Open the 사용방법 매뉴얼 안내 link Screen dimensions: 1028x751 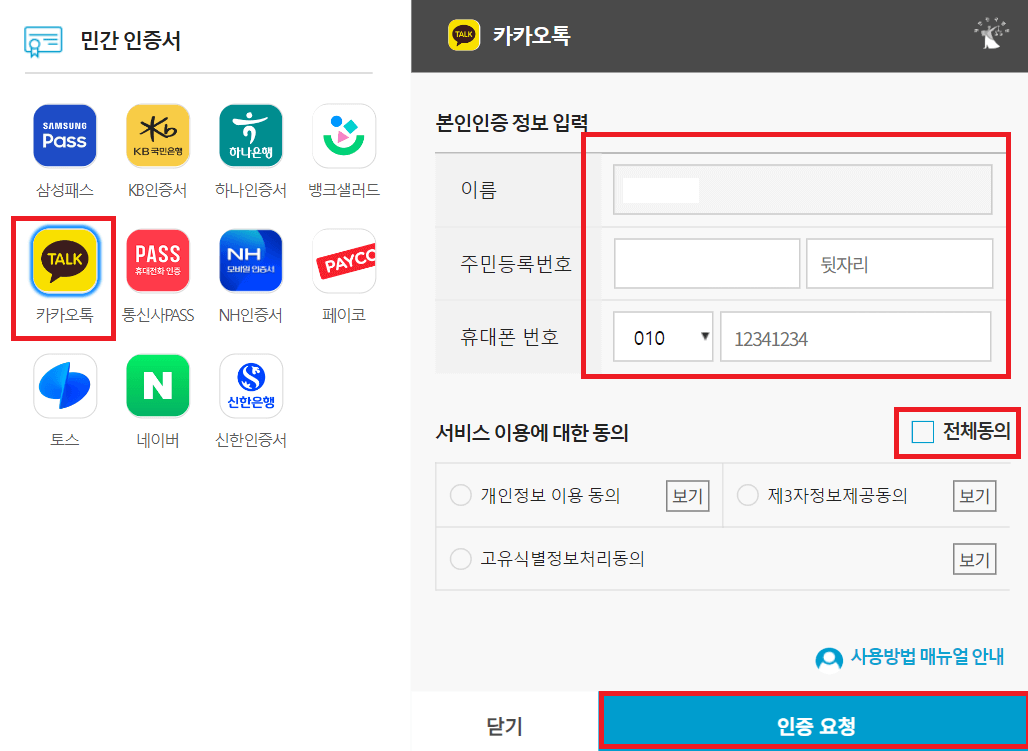927,657
